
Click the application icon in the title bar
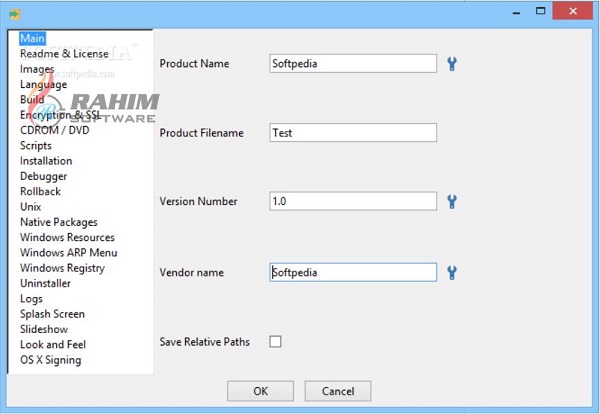pyautogui.click(x=15, y=15)
